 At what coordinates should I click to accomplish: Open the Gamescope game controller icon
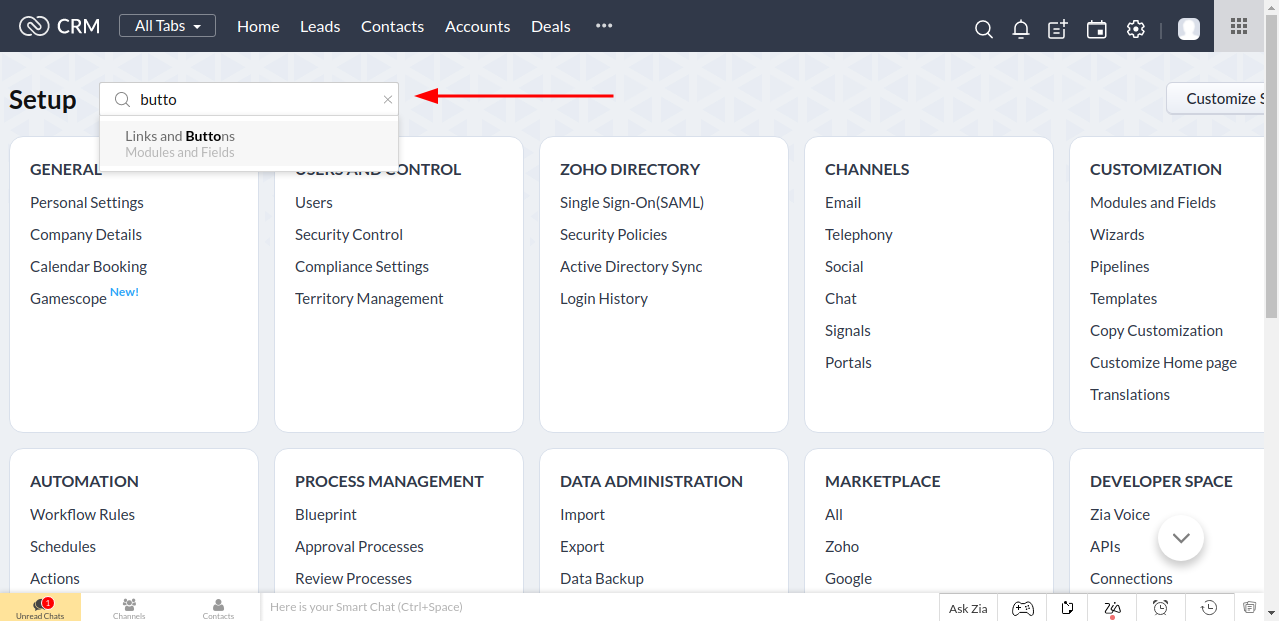pyautogui.click(x=1022, y=607)
